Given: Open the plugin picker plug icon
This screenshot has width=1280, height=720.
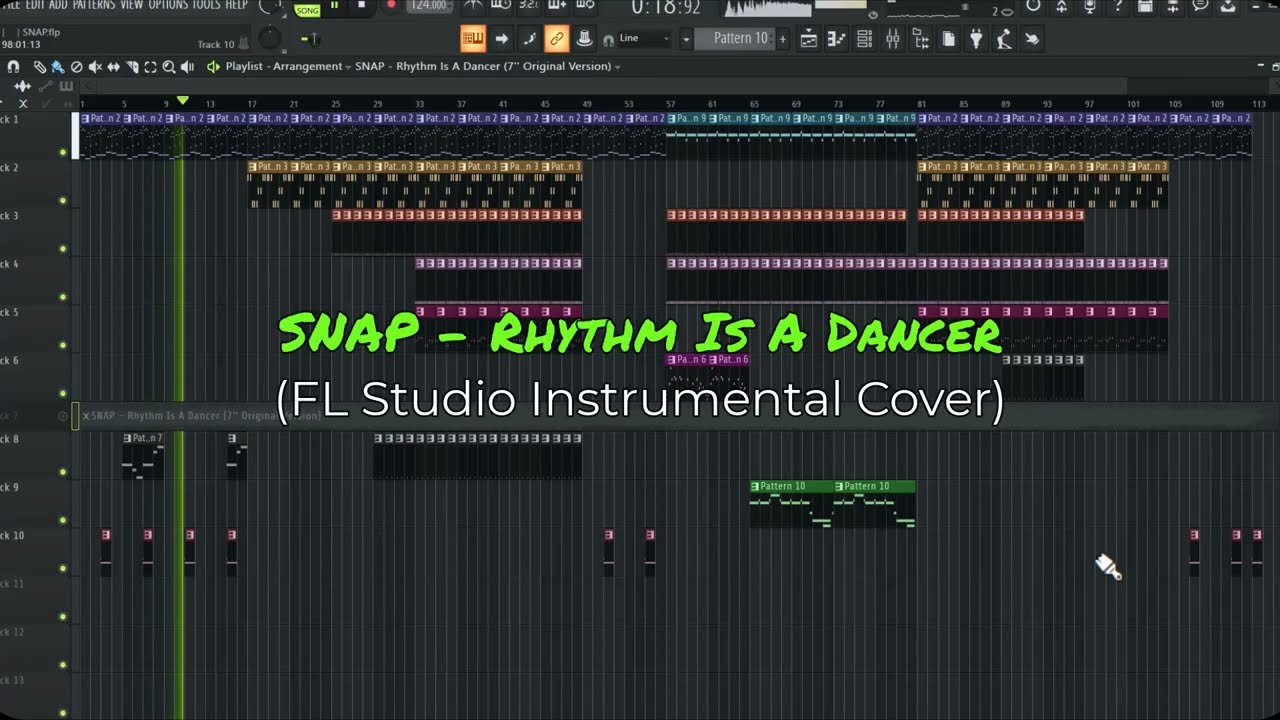Looking at the screenshot, I should tap(977, 39).
